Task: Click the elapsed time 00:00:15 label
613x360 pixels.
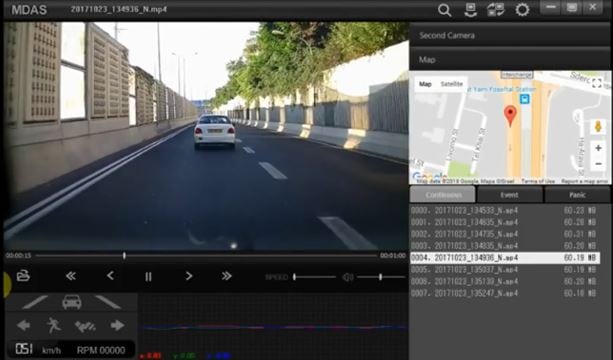Action: pos(18,256)
